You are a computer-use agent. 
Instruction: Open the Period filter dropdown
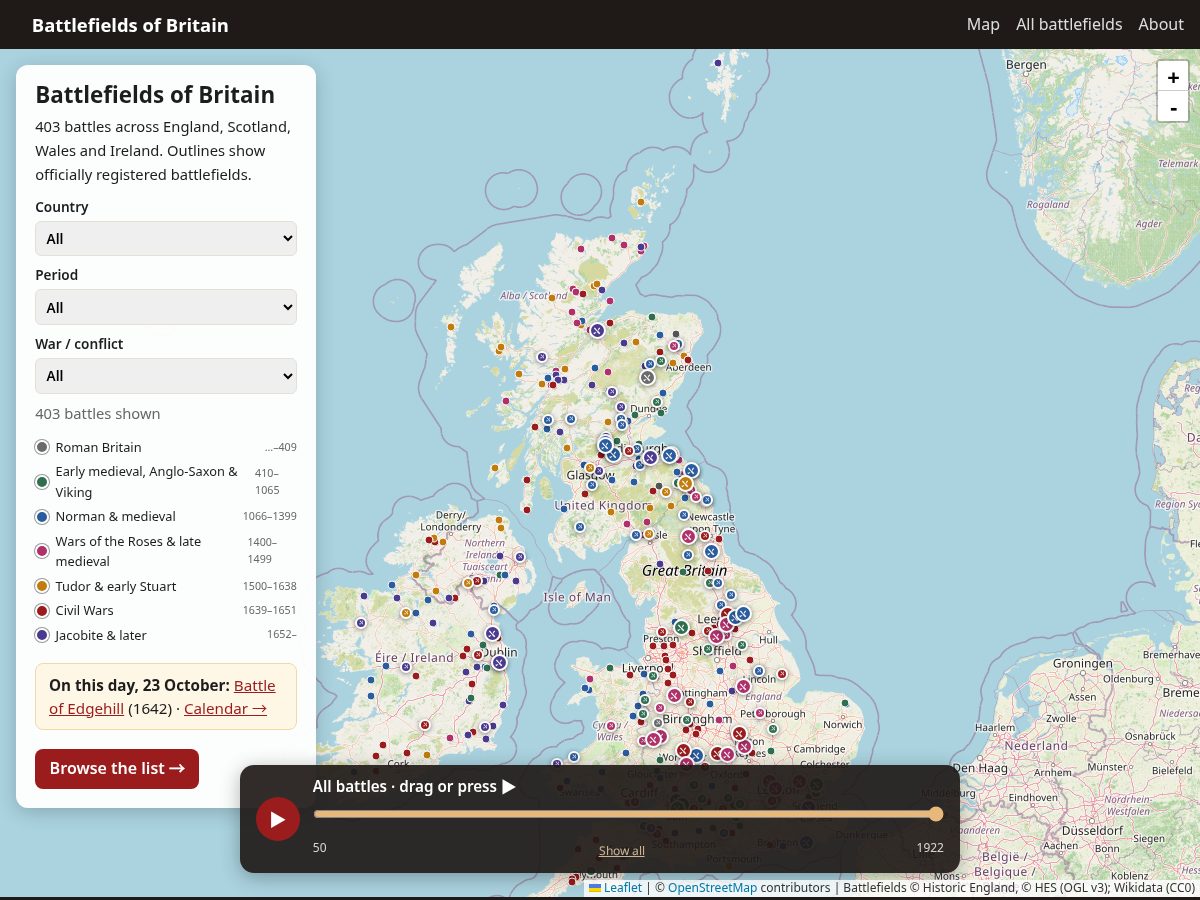[x=166, y=307]
